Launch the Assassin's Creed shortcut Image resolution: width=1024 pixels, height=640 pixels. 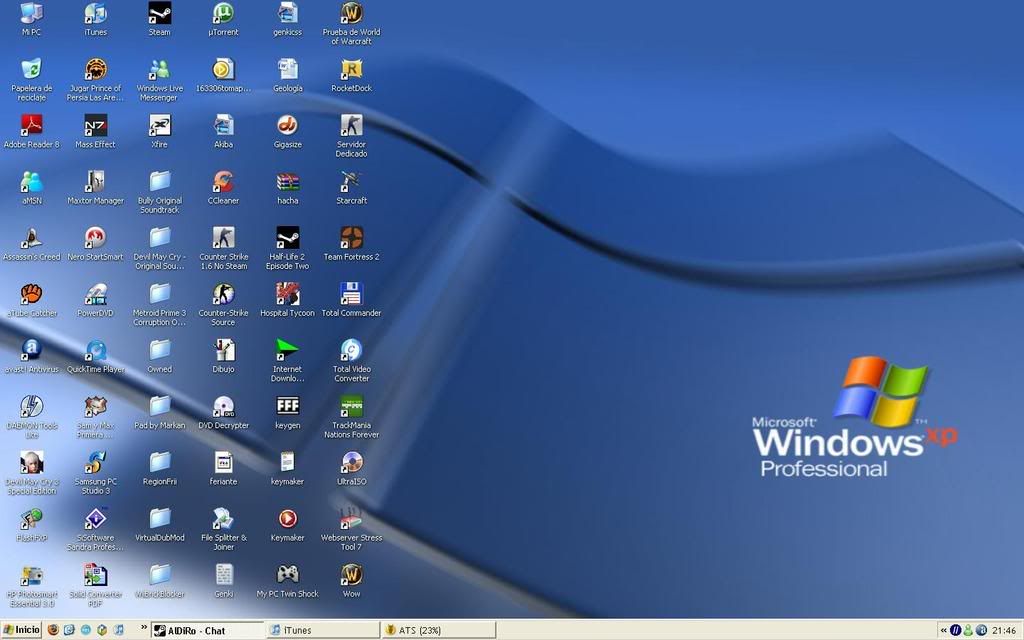pyautogui.click(x=31, y=244)
